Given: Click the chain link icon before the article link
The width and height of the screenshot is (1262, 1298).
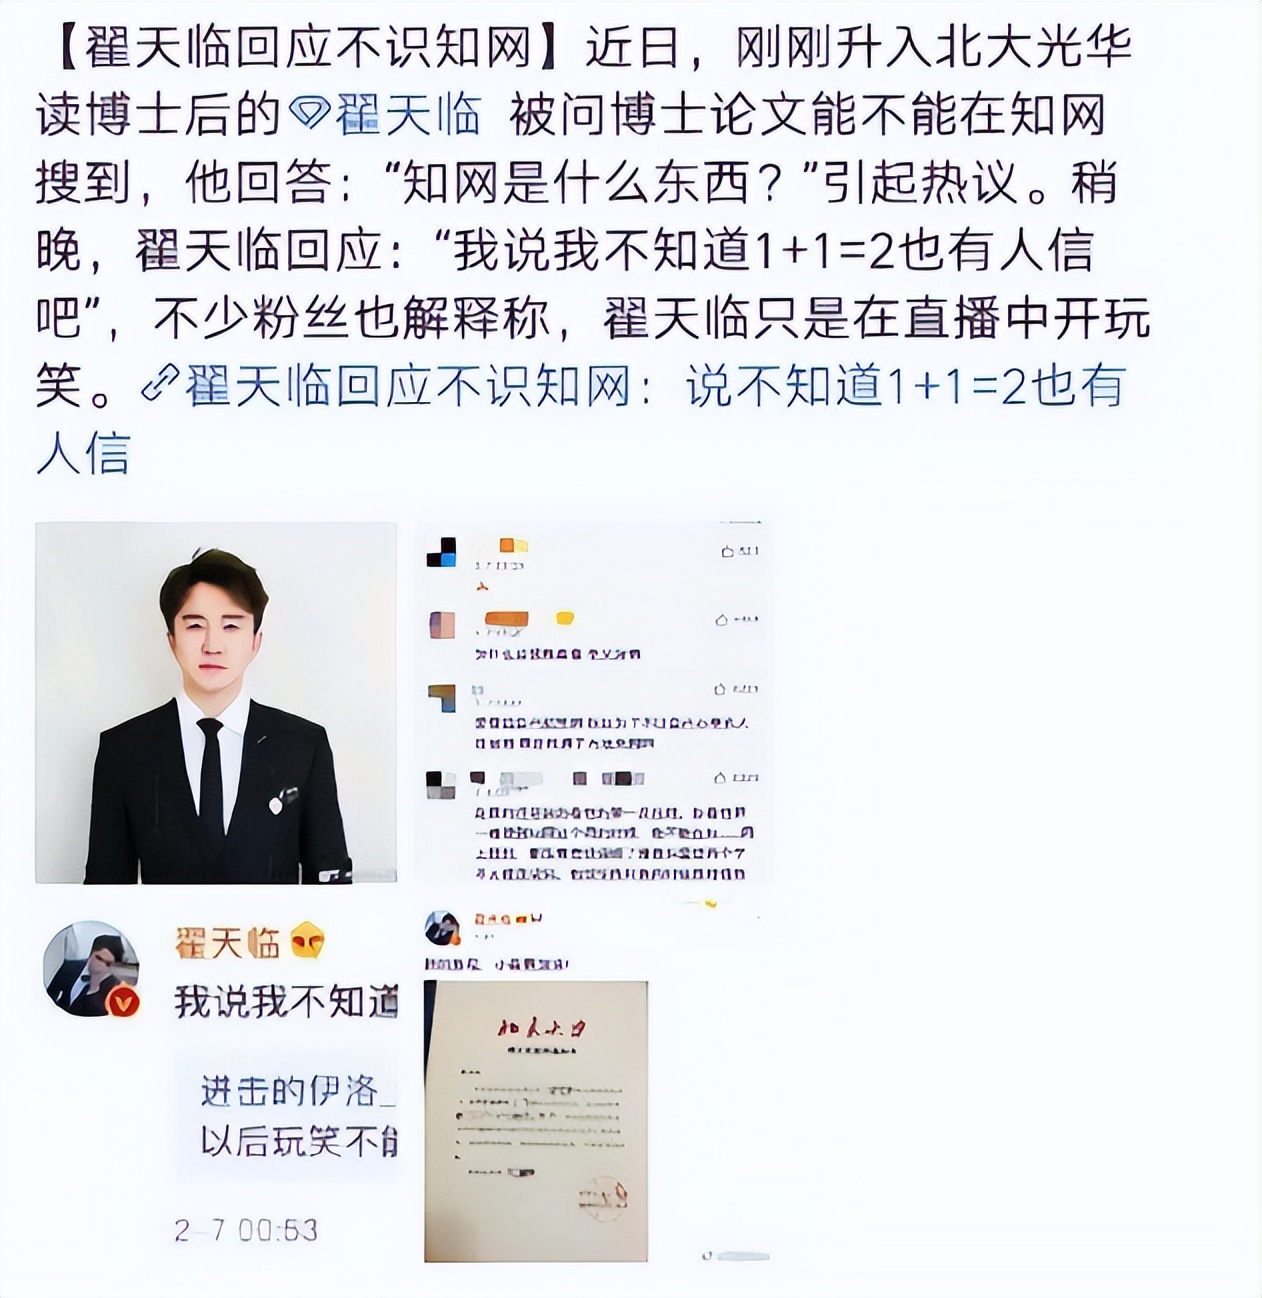Looking at the screenshot, I should click(x=160, y=386).
